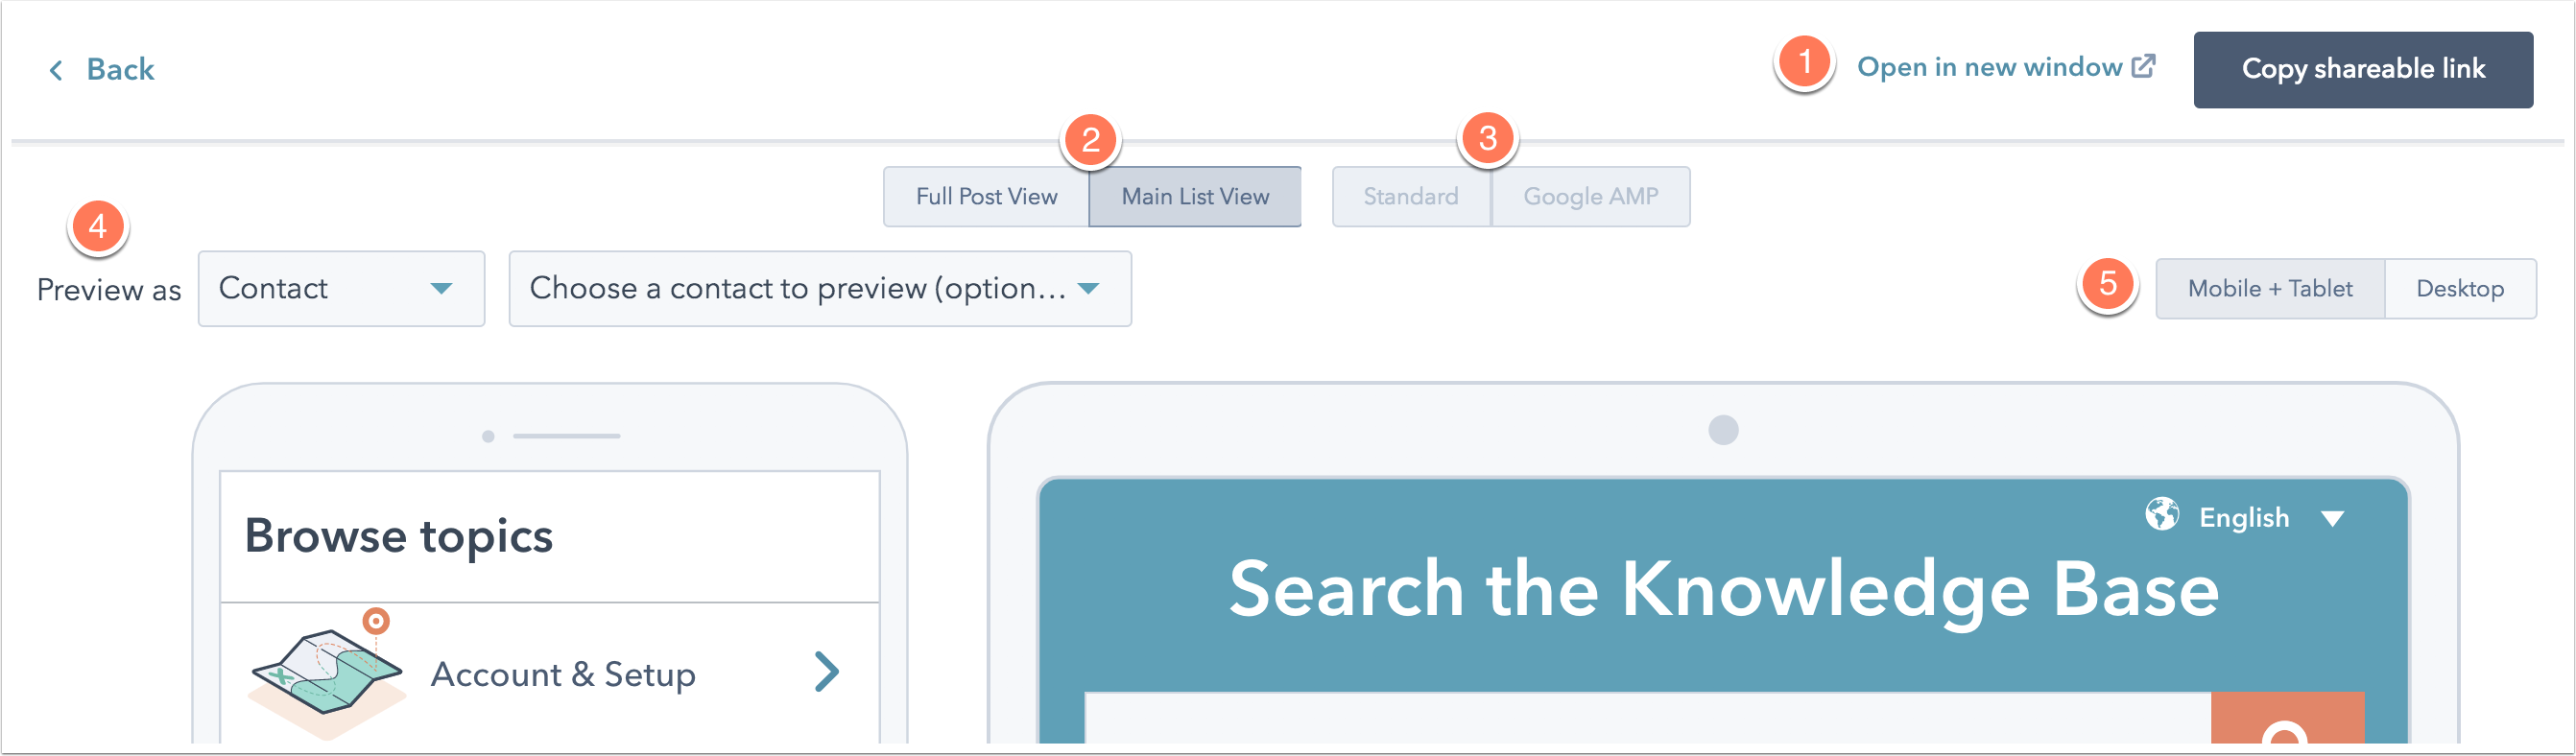
Task: Select the Standard tab
Action: 1411,197
